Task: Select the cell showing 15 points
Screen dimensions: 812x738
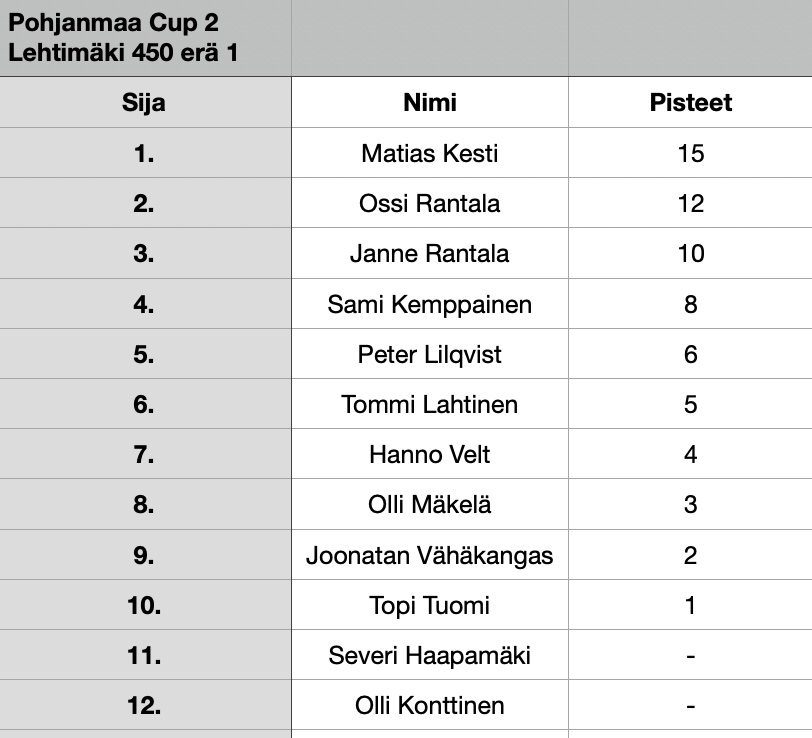Action: pyautogui.click(x=690, y=154)
